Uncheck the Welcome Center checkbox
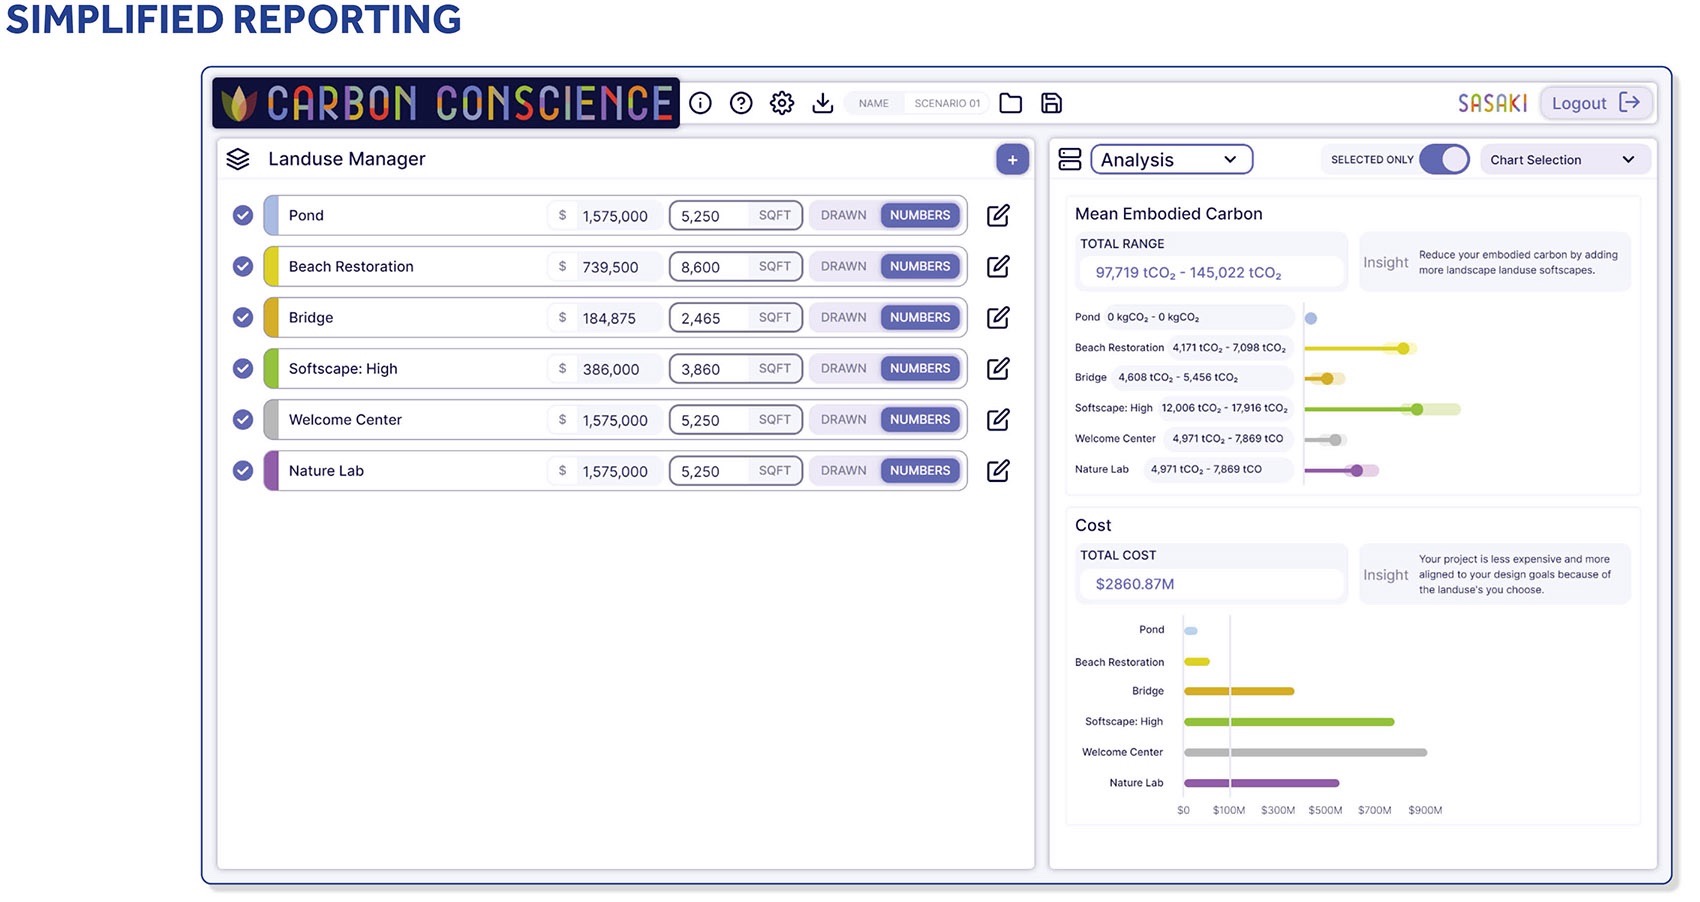The width and height of the screenshot is (1700, 902). pos(243,420)
